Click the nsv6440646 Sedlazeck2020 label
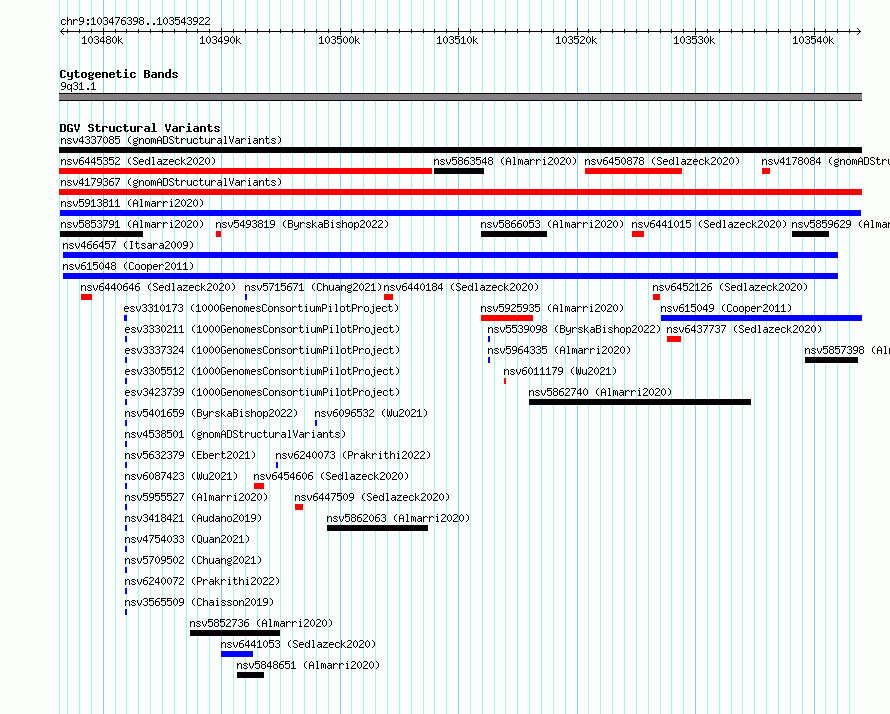Viewport: 890px width, 714px height. tap(158, 287)
